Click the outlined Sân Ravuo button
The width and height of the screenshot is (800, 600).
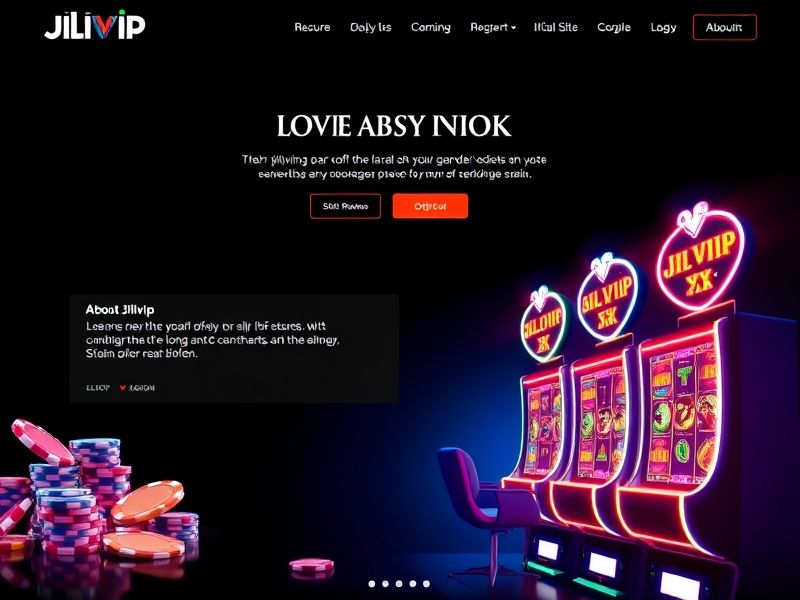345,206
